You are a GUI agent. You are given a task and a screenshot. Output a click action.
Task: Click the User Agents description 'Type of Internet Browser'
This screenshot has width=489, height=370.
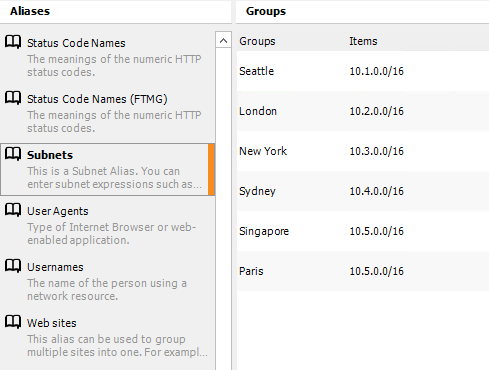[x=112, y=234]
